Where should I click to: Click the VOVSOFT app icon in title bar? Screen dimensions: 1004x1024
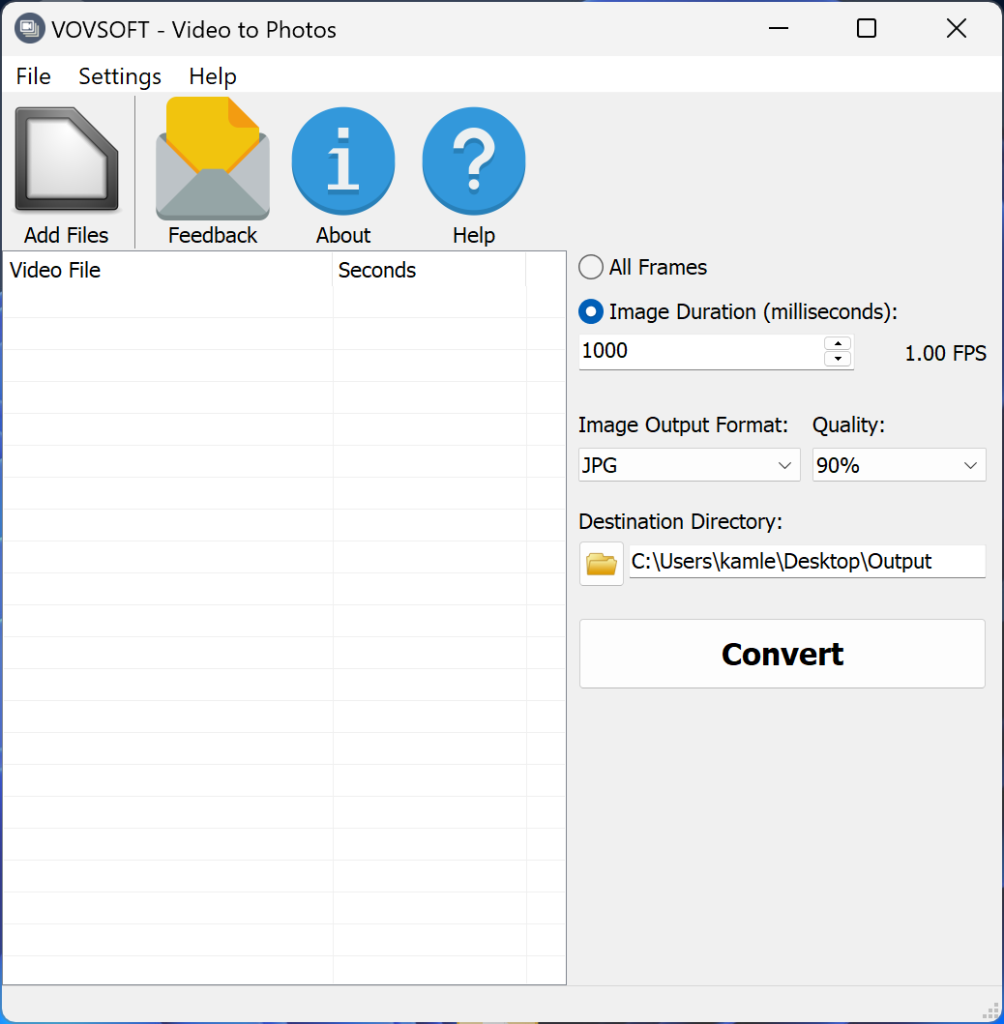[x=28, y=29]
